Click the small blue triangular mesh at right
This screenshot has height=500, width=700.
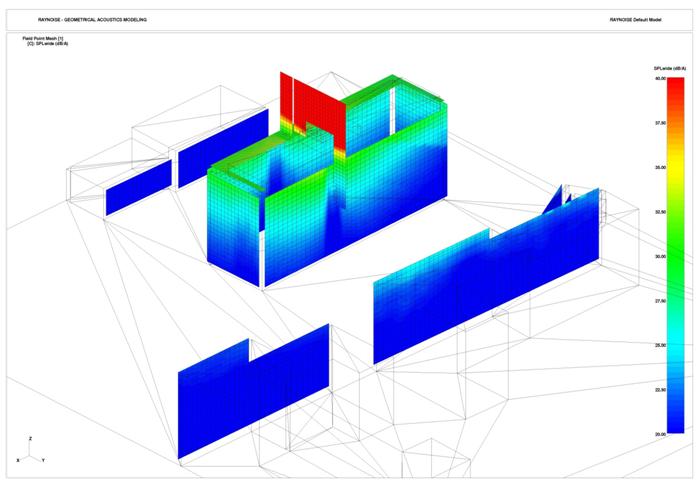(555, 200)
